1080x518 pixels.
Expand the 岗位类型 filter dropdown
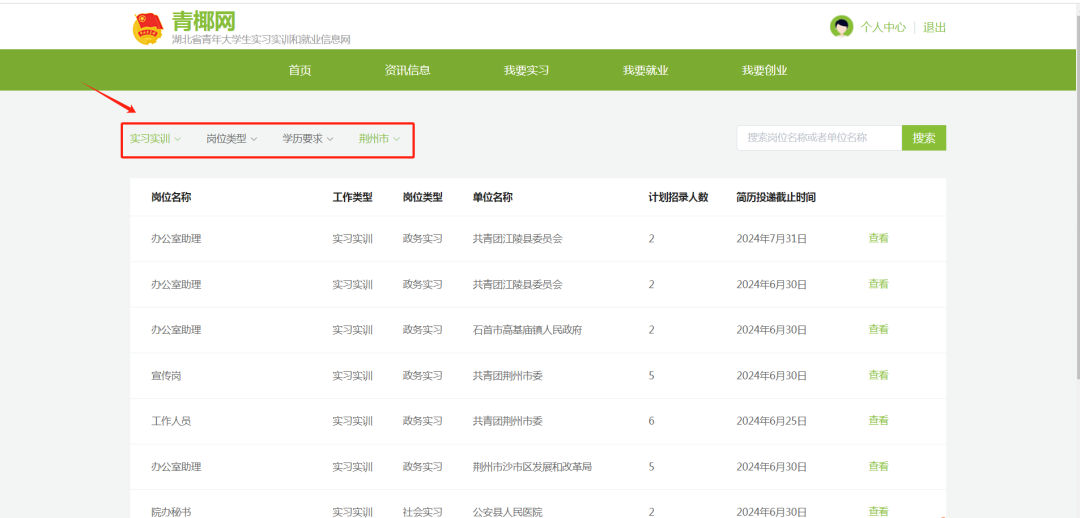[231, 138]
